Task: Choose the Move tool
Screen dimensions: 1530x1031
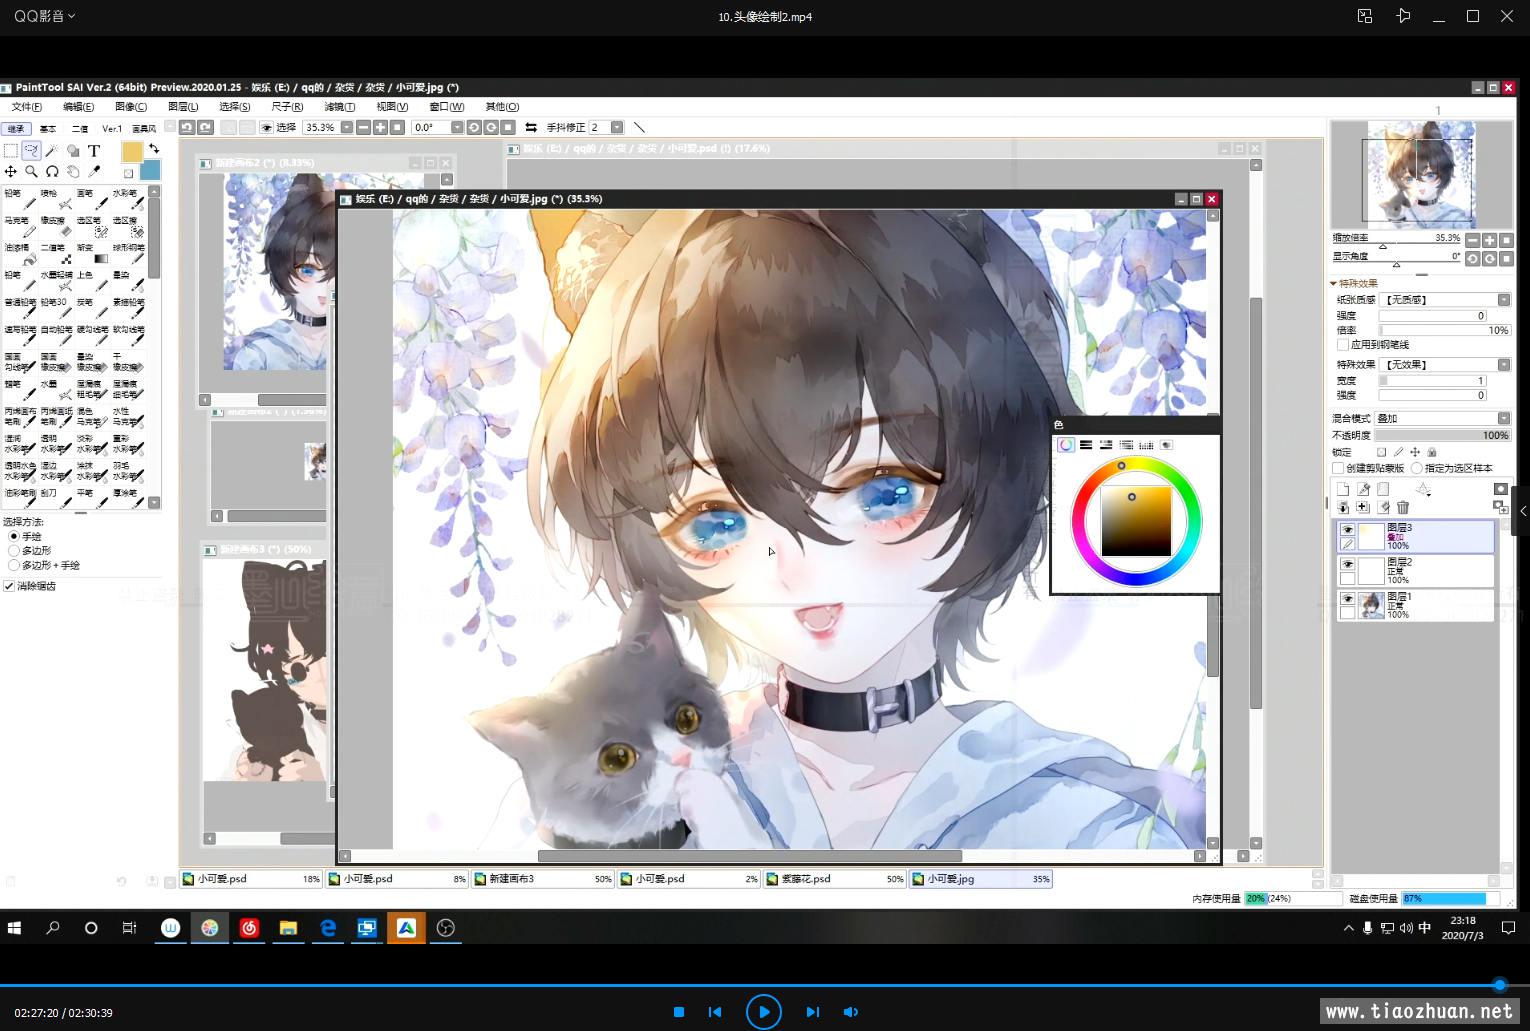Action: [10, 172]
